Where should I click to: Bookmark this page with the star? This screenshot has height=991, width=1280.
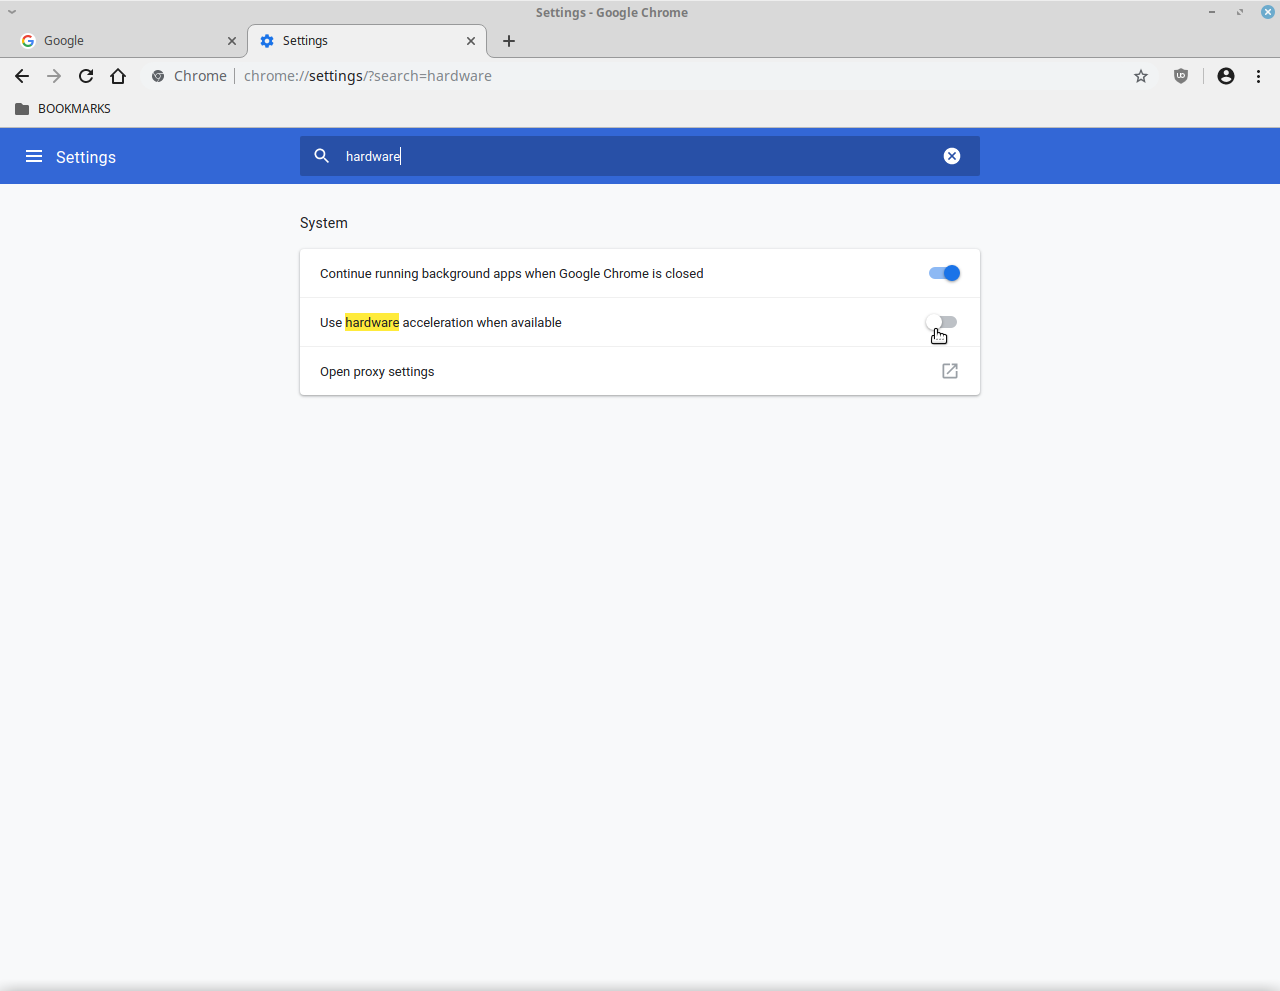click(1141, 76)
